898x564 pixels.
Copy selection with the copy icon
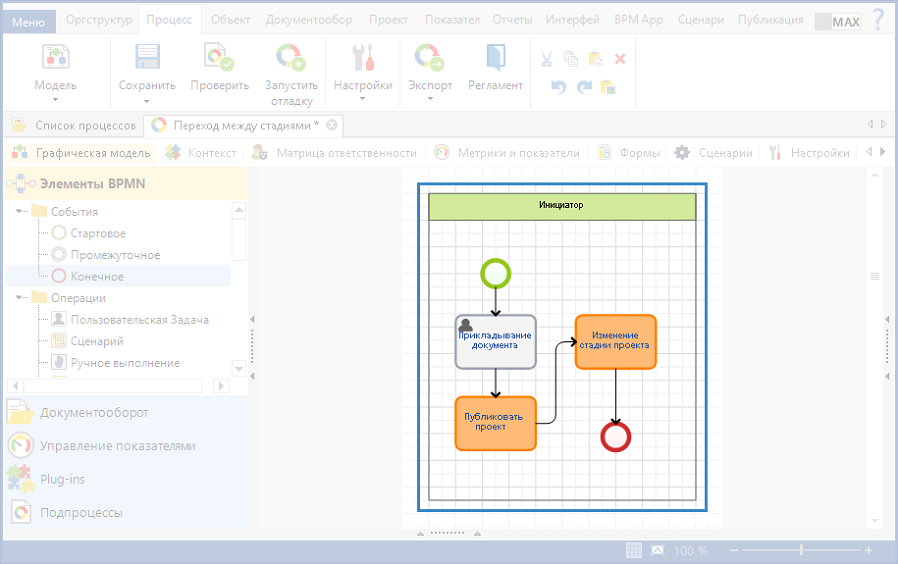click(571, 59)
